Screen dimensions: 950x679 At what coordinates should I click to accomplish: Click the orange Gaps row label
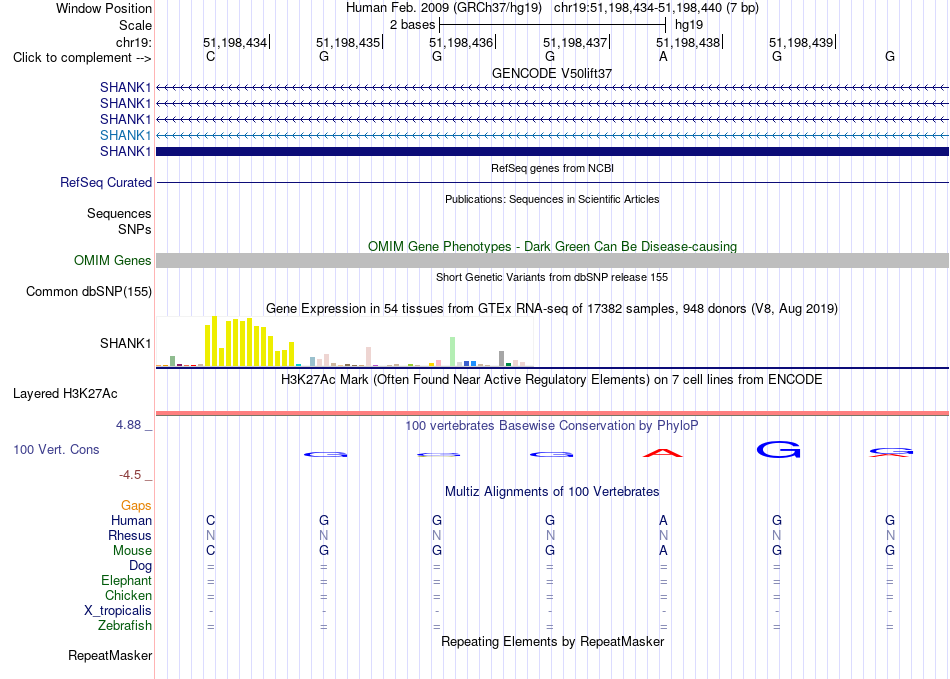(x=136, y=505)
